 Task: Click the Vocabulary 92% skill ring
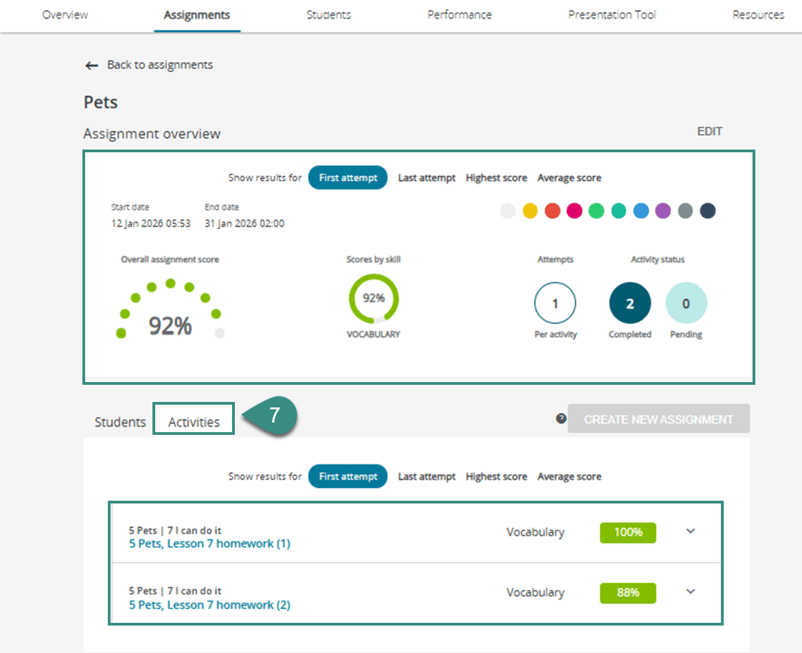click(x=373, y=298)
